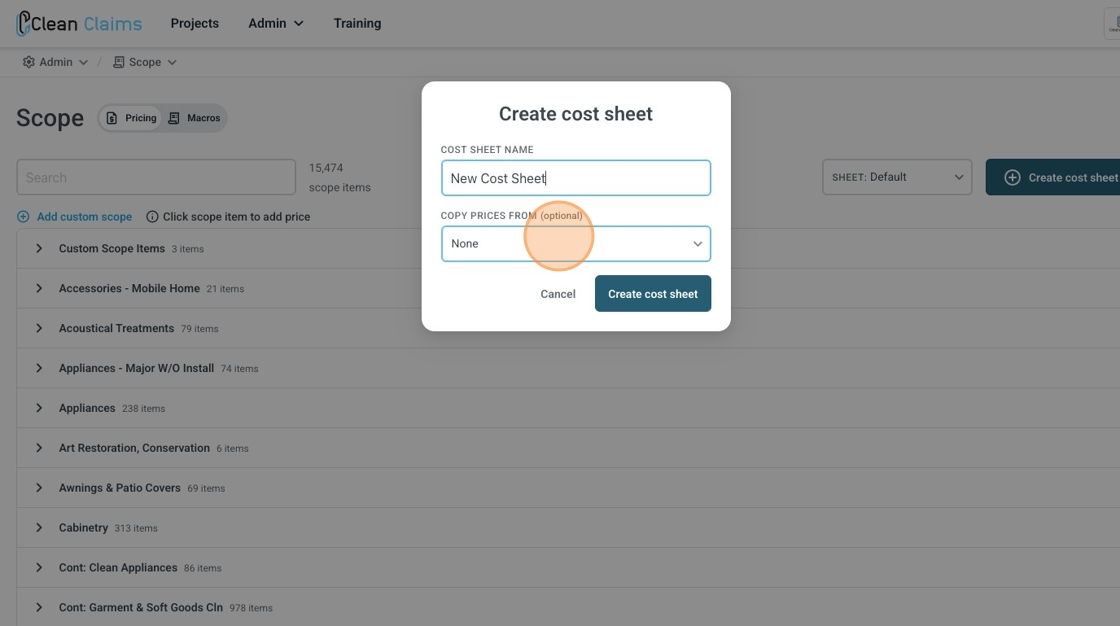Switch to the Pricing view toggle
This screenshot has height=626, width=1120.
pyautogui.click(x=131, y=118)
